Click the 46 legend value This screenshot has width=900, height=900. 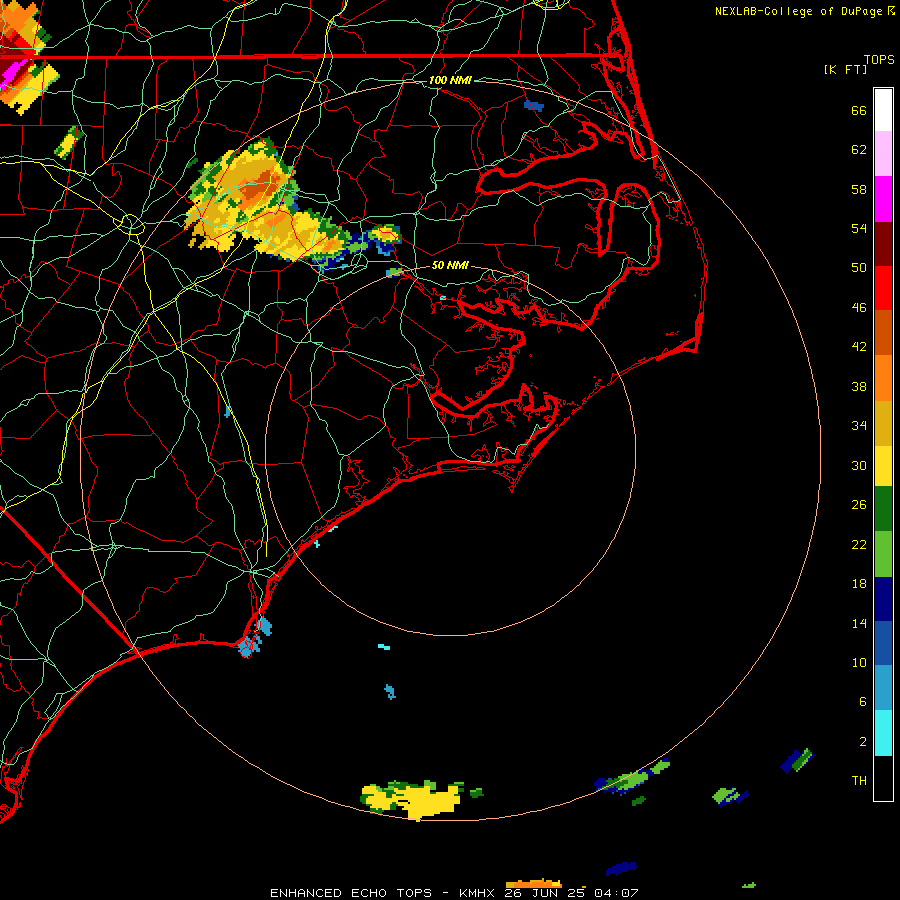(x=859, y=308)
